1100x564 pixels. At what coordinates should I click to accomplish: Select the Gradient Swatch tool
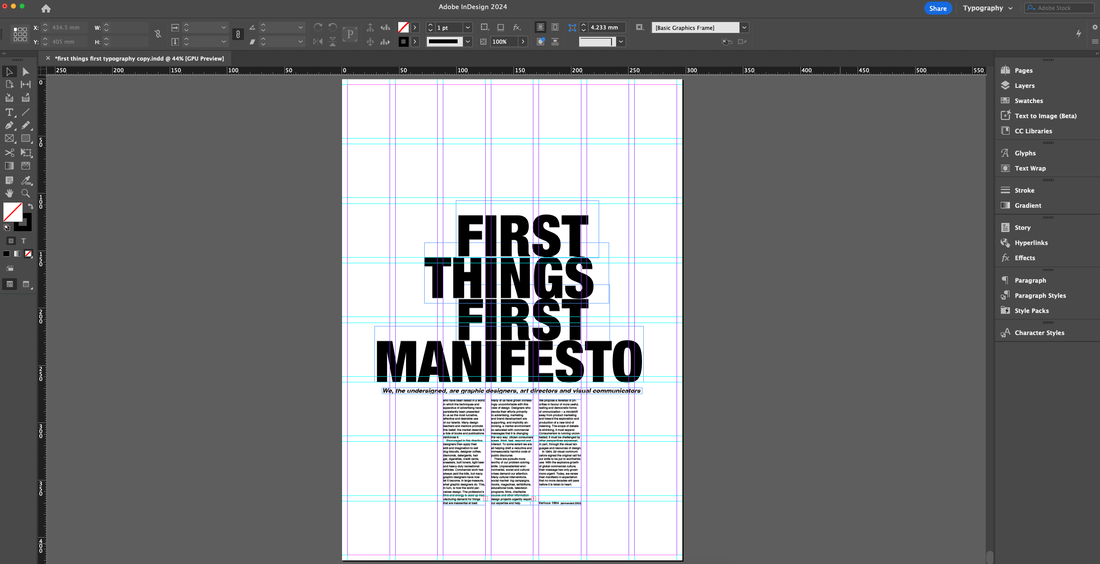click(10, 166)
